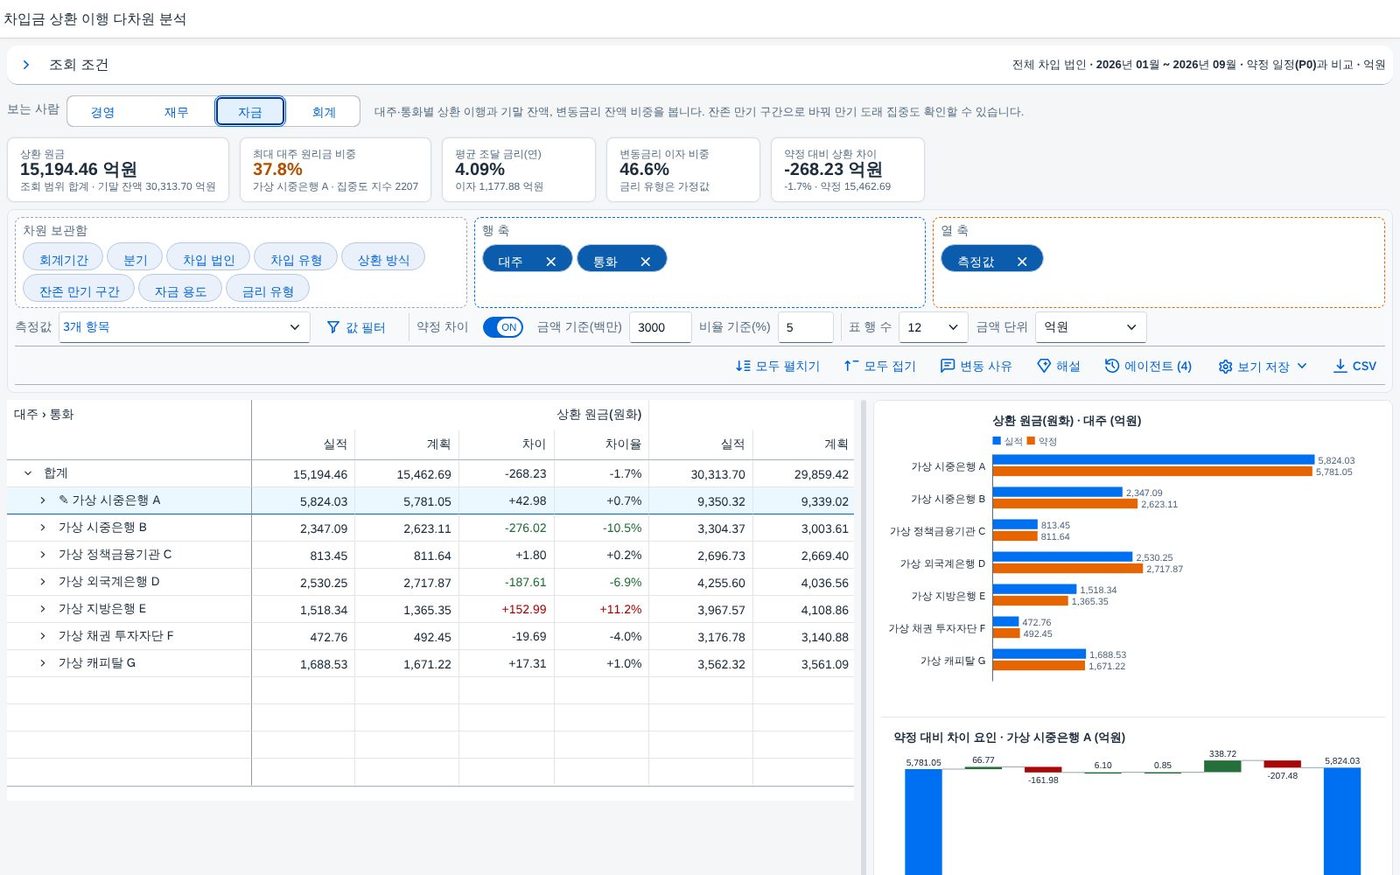Download the table as CSV

[x=1355, y=366]
